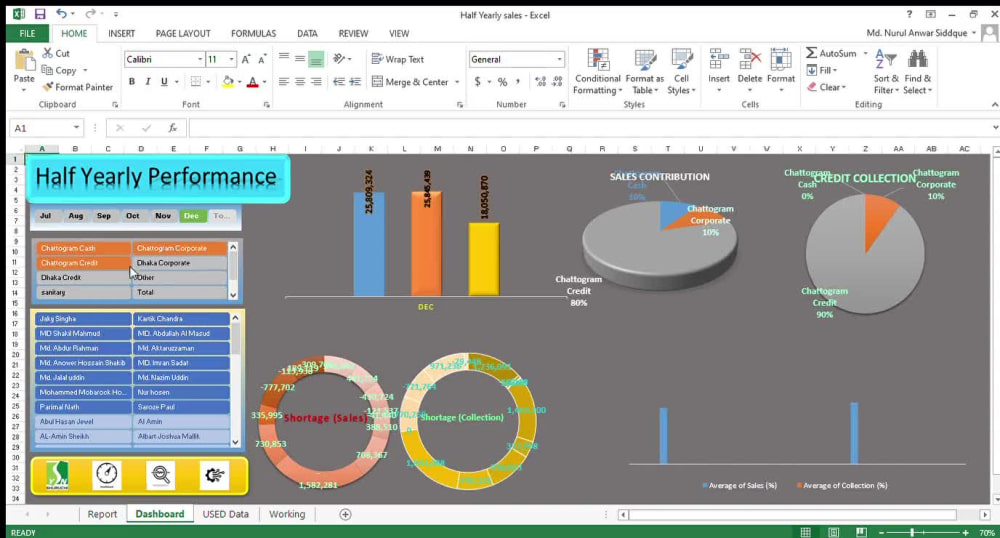Open the FILE menu
The height and width of the screenshot is (538, 1000).
coord(27,33)
